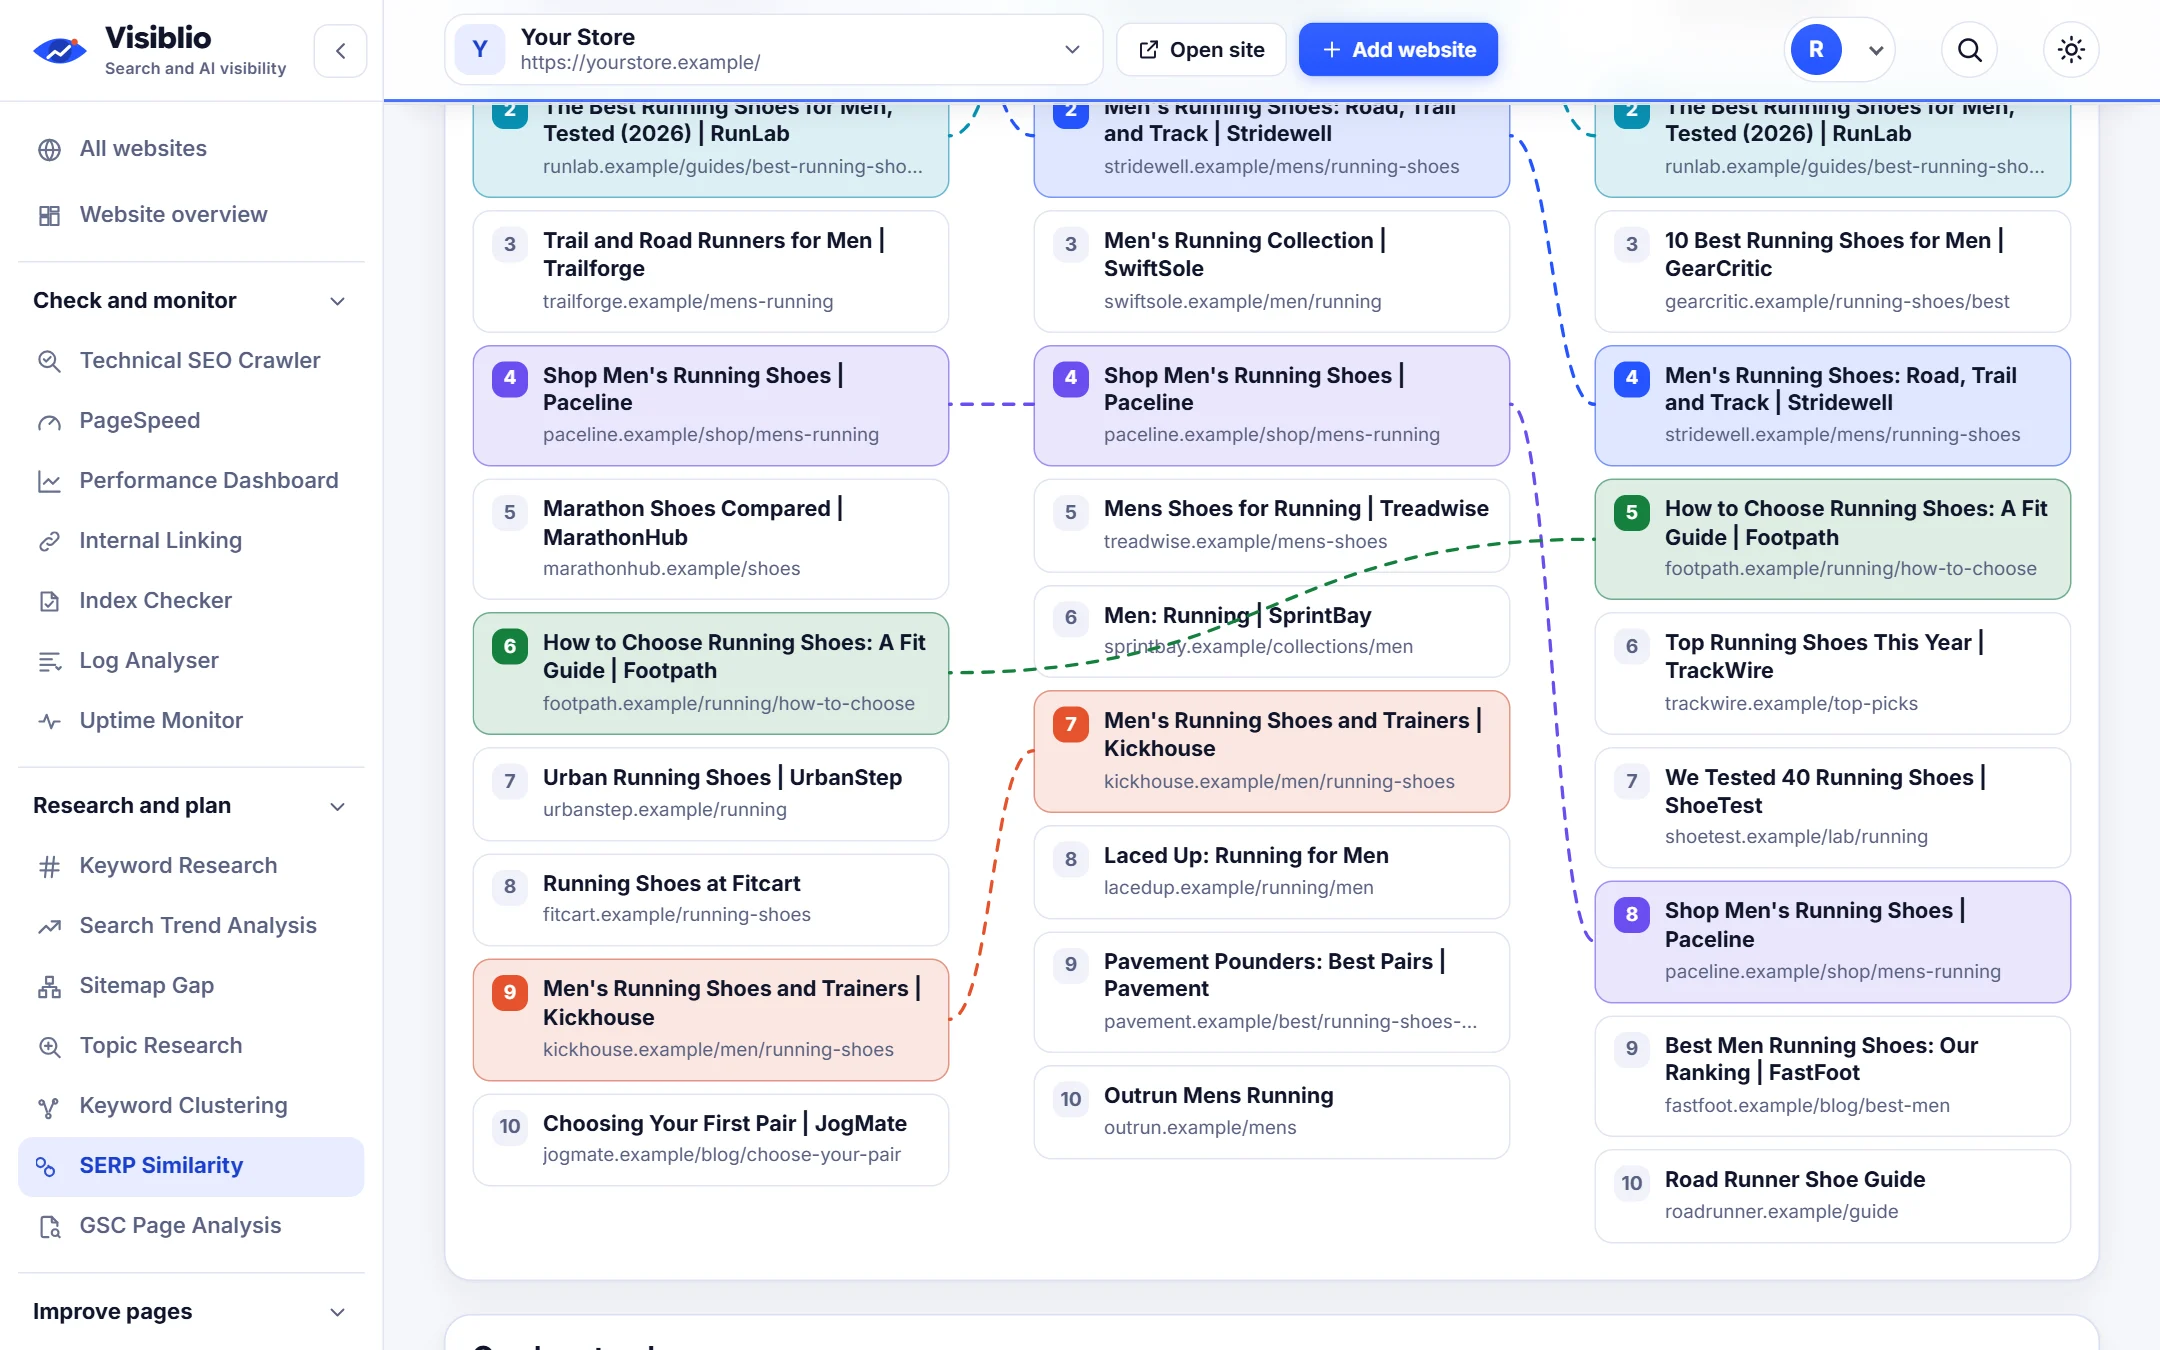The height and width of the screenshot is (1350, 2160).
Task: Click the Sitemap Gap hierarchy icon
Action: point(49,987)
